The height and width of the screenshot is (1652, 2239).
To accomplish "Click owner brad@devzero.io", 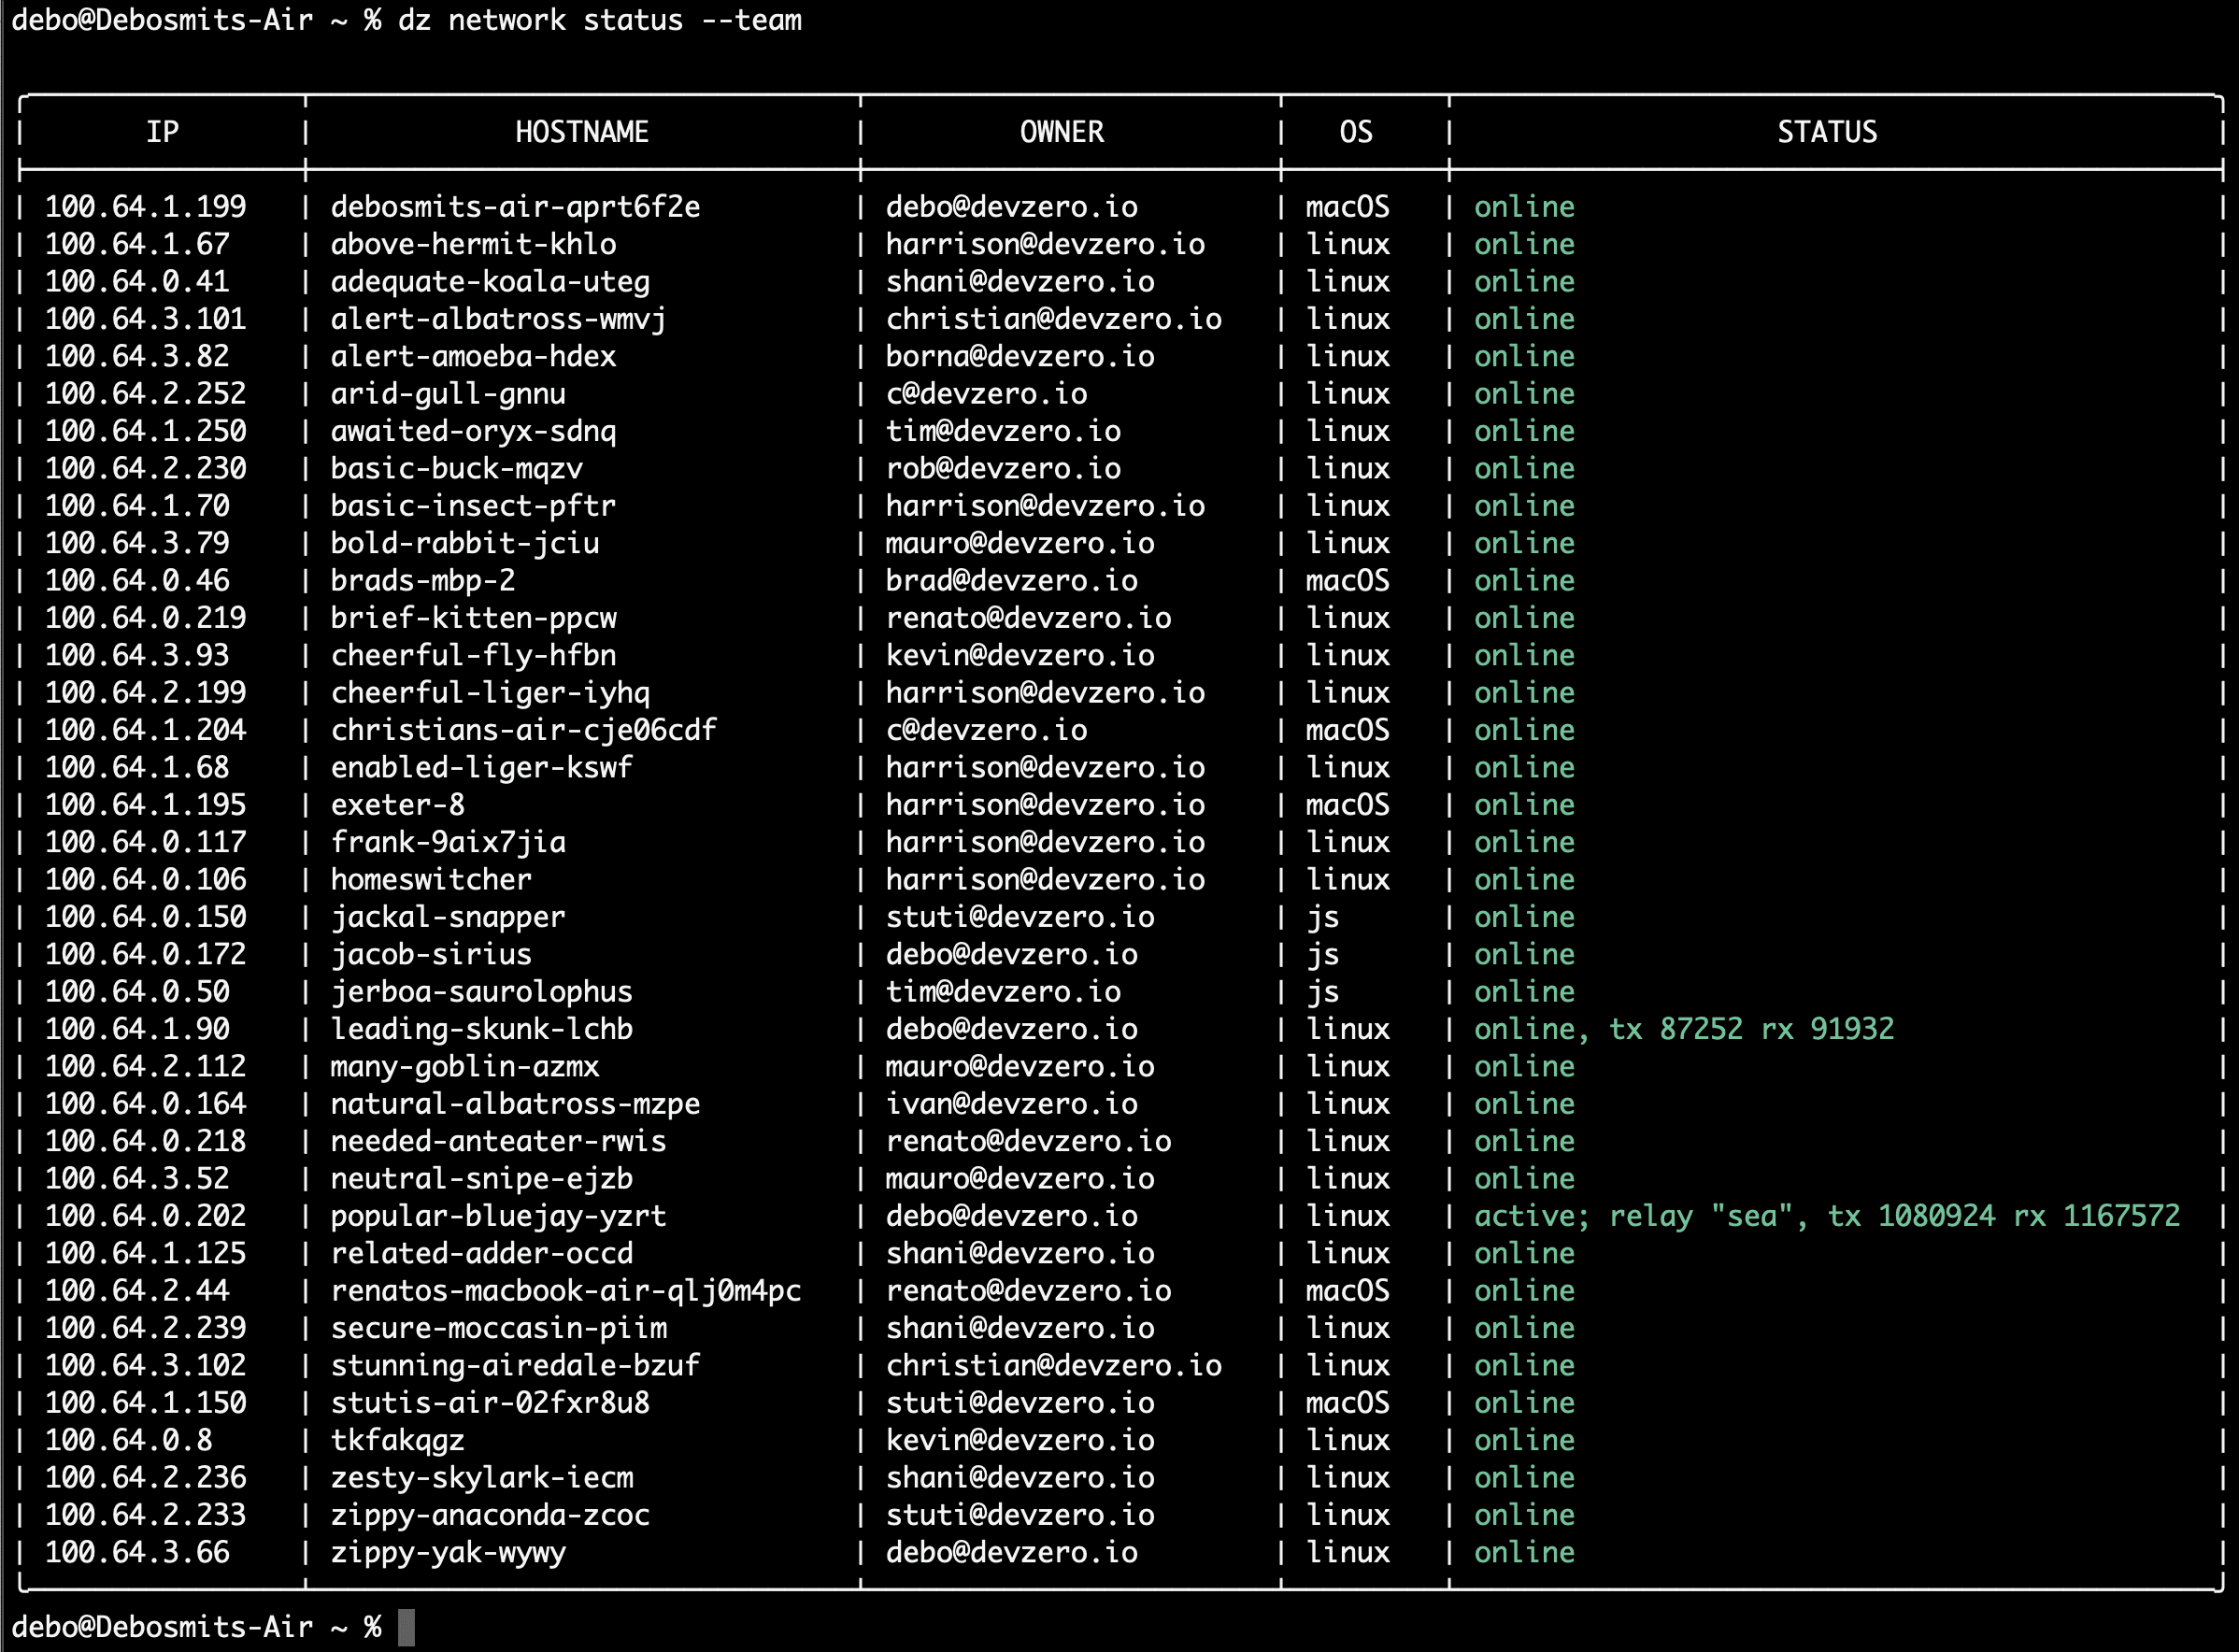I will (x=1011, y=580).
